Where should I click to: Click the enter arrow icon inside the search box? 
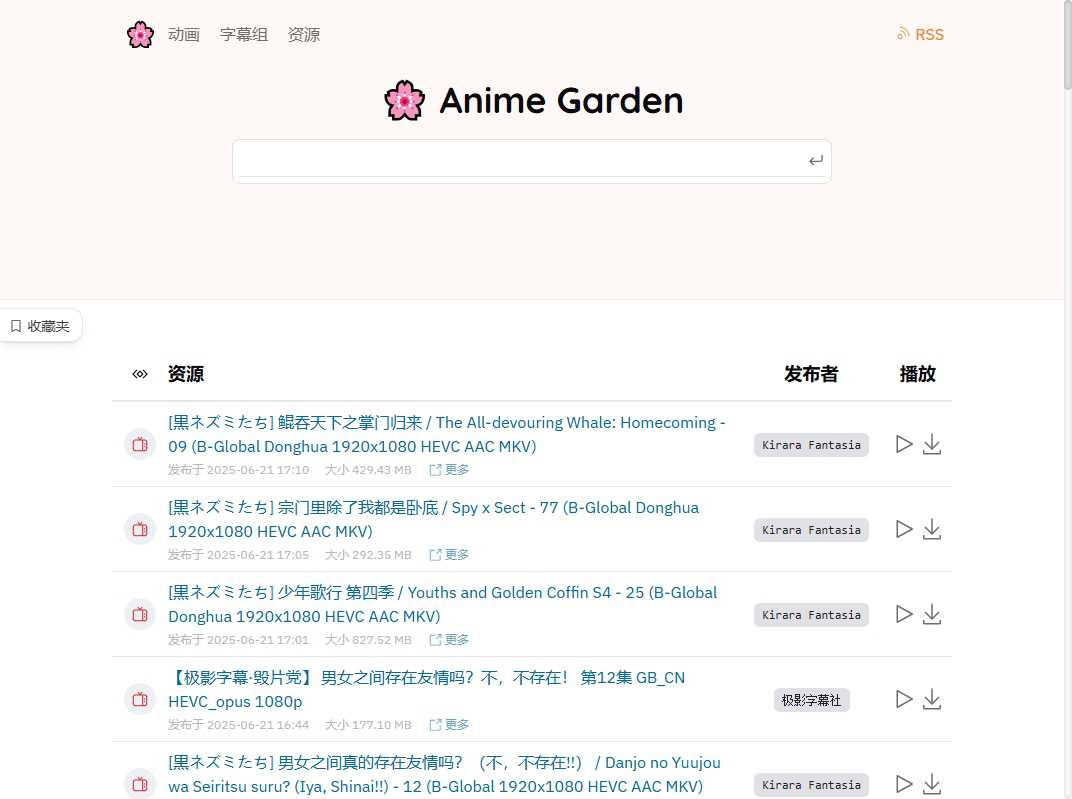click(x=815, y=160)
